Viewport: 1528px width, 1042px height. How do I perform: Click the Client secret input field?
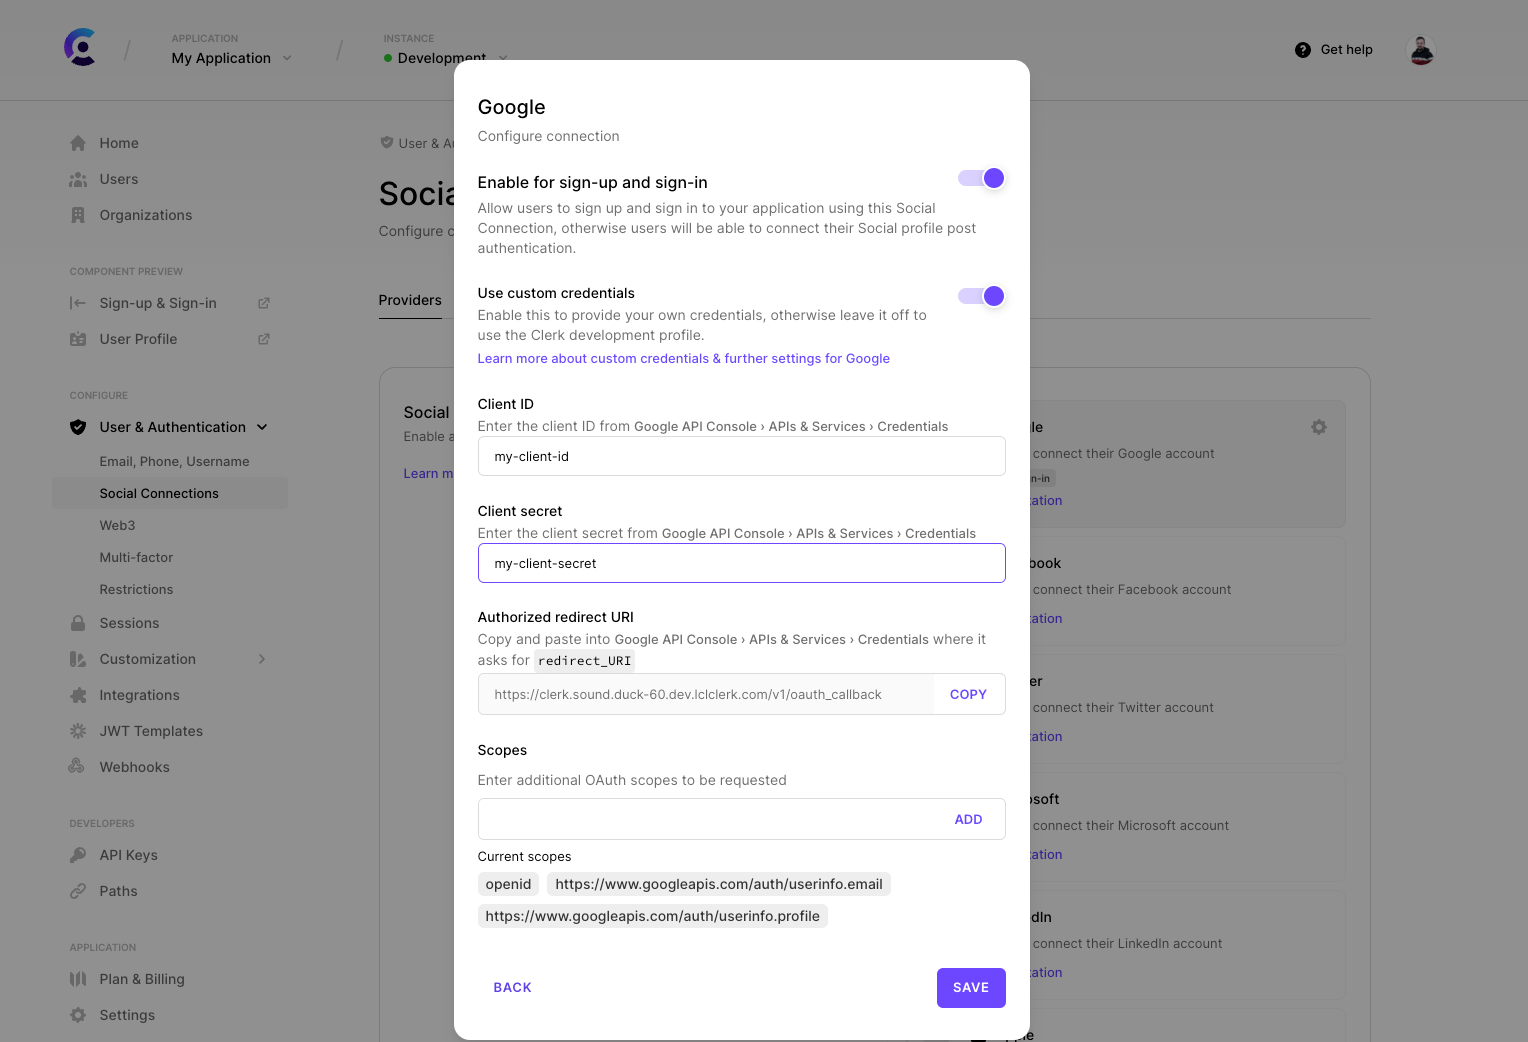tap(741, 563)
